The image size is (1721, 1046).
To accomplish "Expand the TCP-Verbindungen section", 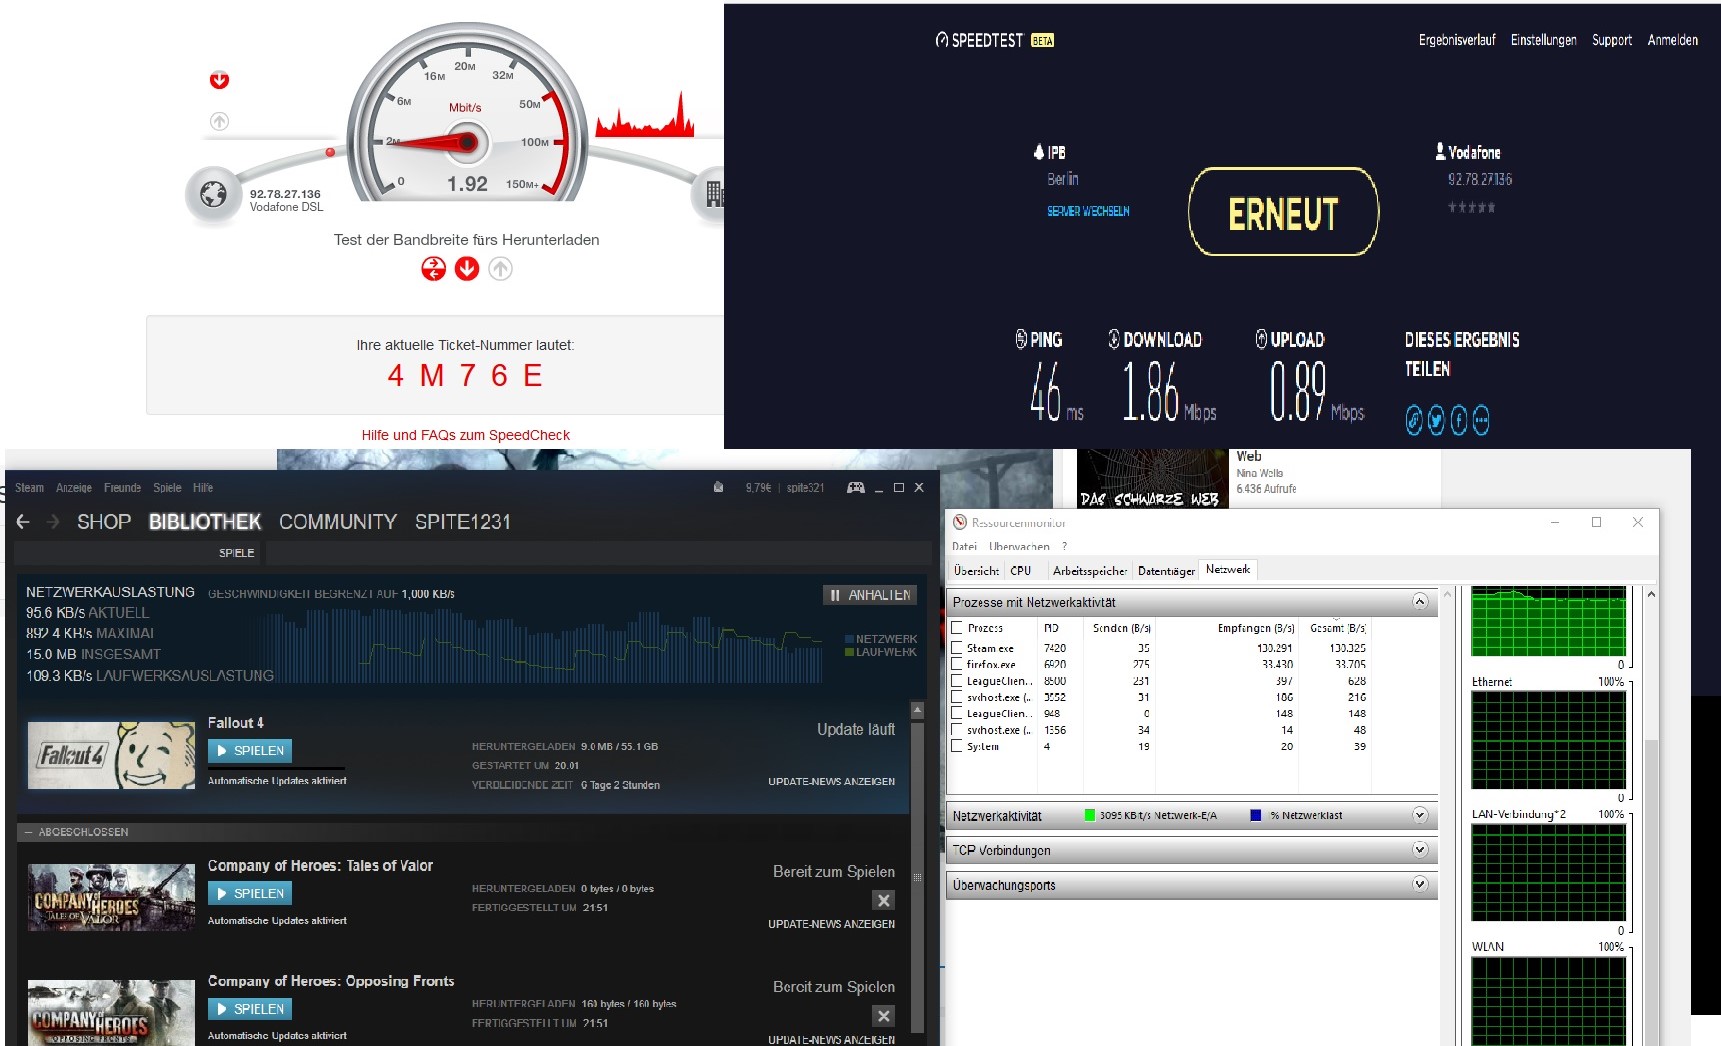I will (x=1419, y=850).
